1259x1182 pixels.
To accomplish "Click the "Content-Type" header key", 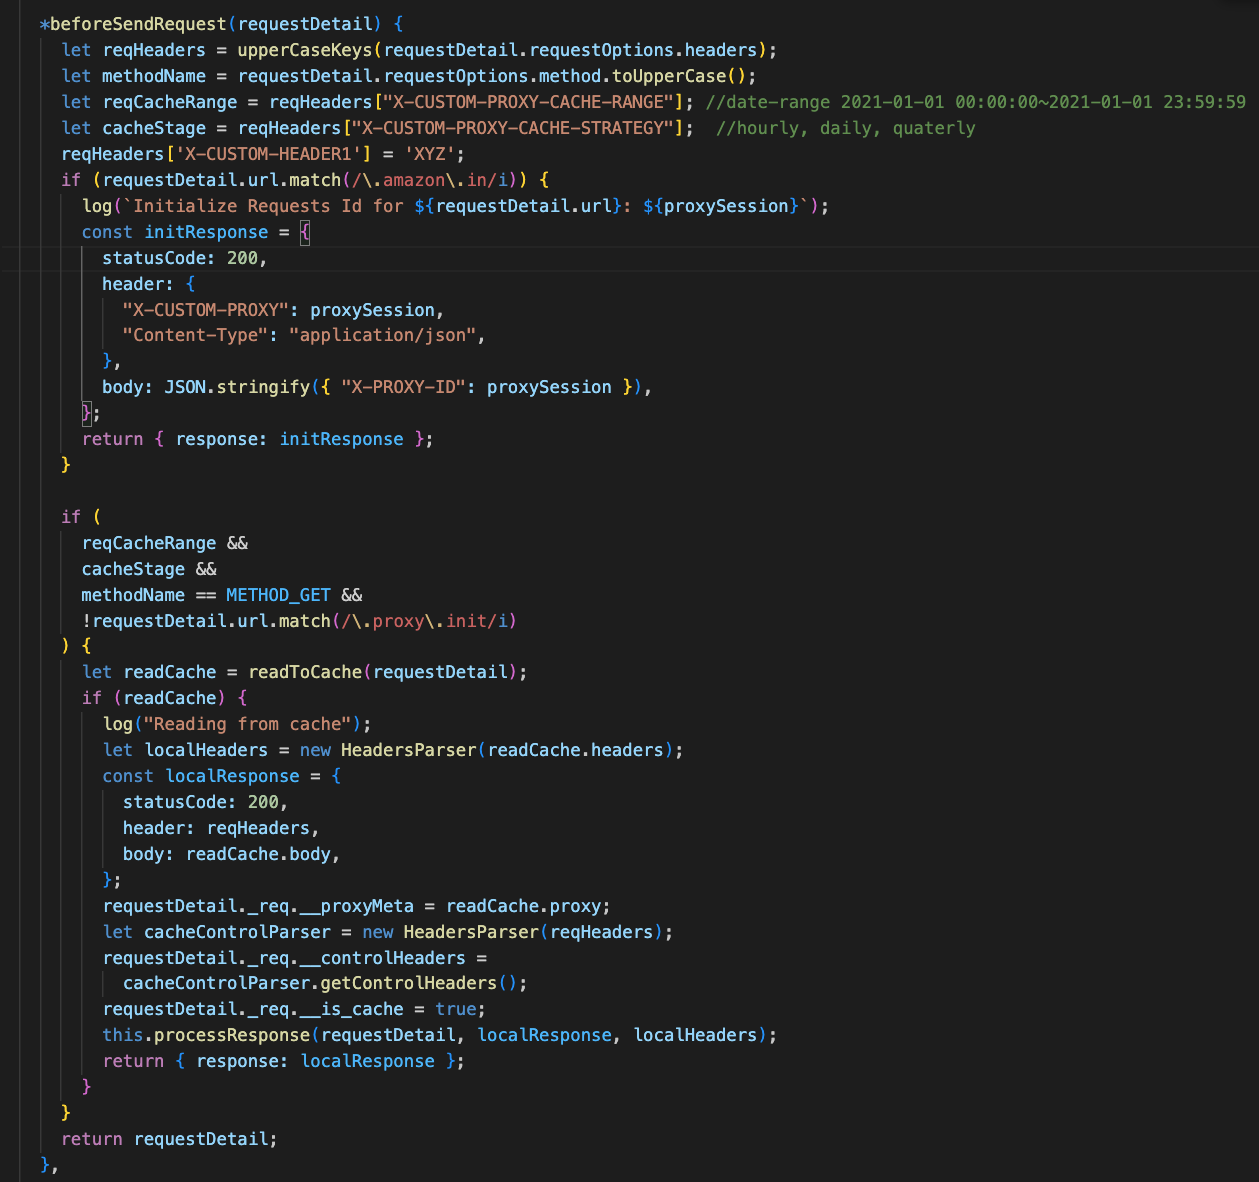I will 195,335.
